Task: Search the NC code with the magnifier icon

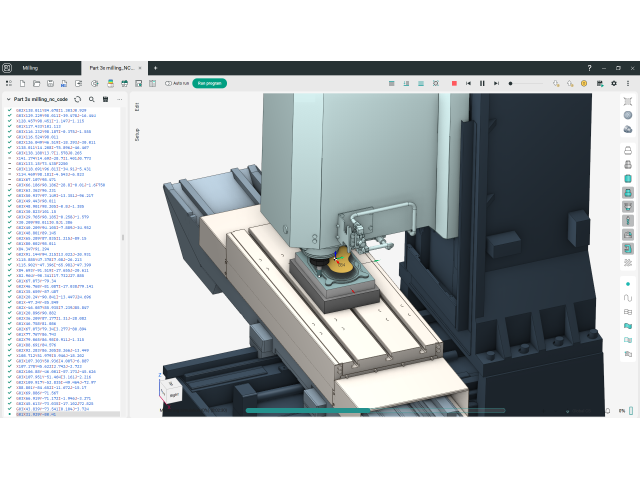Action: point(92,99)
